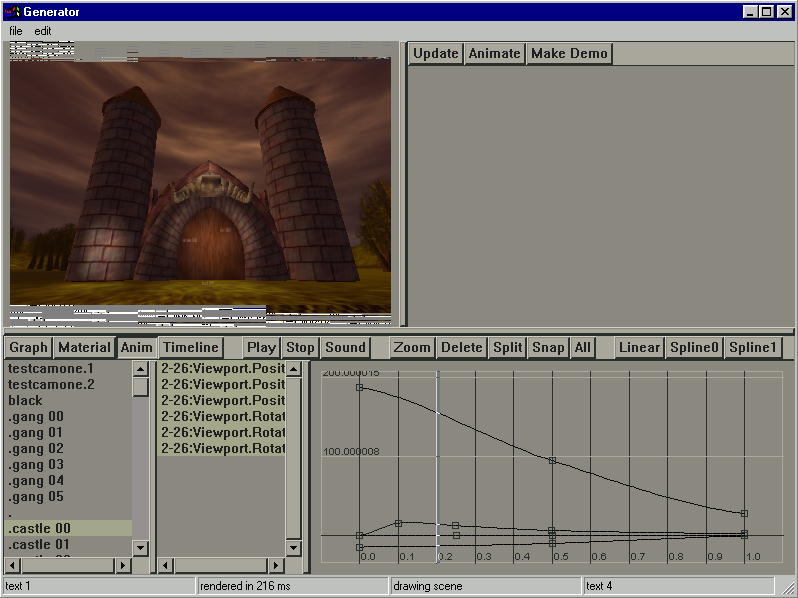Viewport: 798px width, 598px height.
Task: Toggle the Sound button
Action: coord(345,348)
